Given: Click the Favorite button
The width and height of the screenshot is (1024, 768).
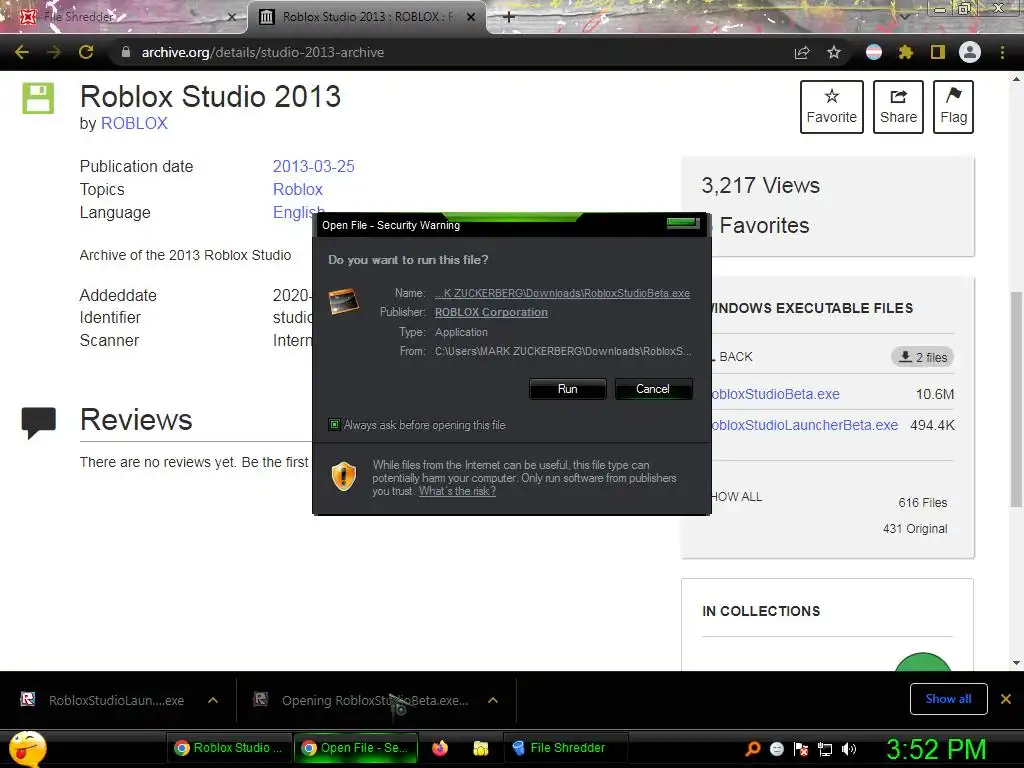Looking at the screenshot, I should click(x=831, y=107).
